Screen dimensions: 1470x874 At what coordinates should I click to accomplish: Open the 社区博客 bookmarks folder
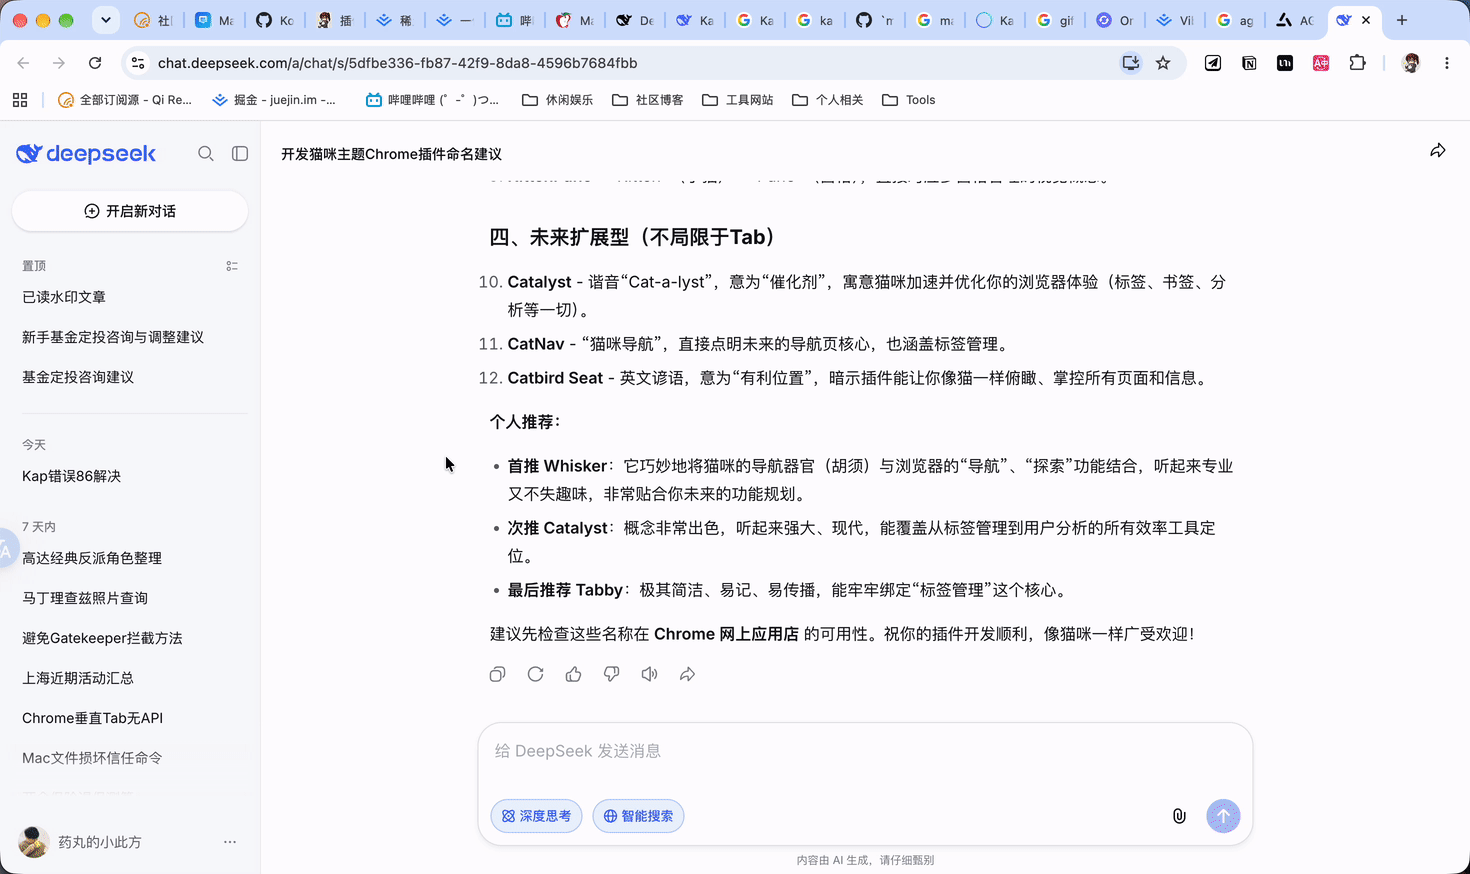click(x=648, y=100)
